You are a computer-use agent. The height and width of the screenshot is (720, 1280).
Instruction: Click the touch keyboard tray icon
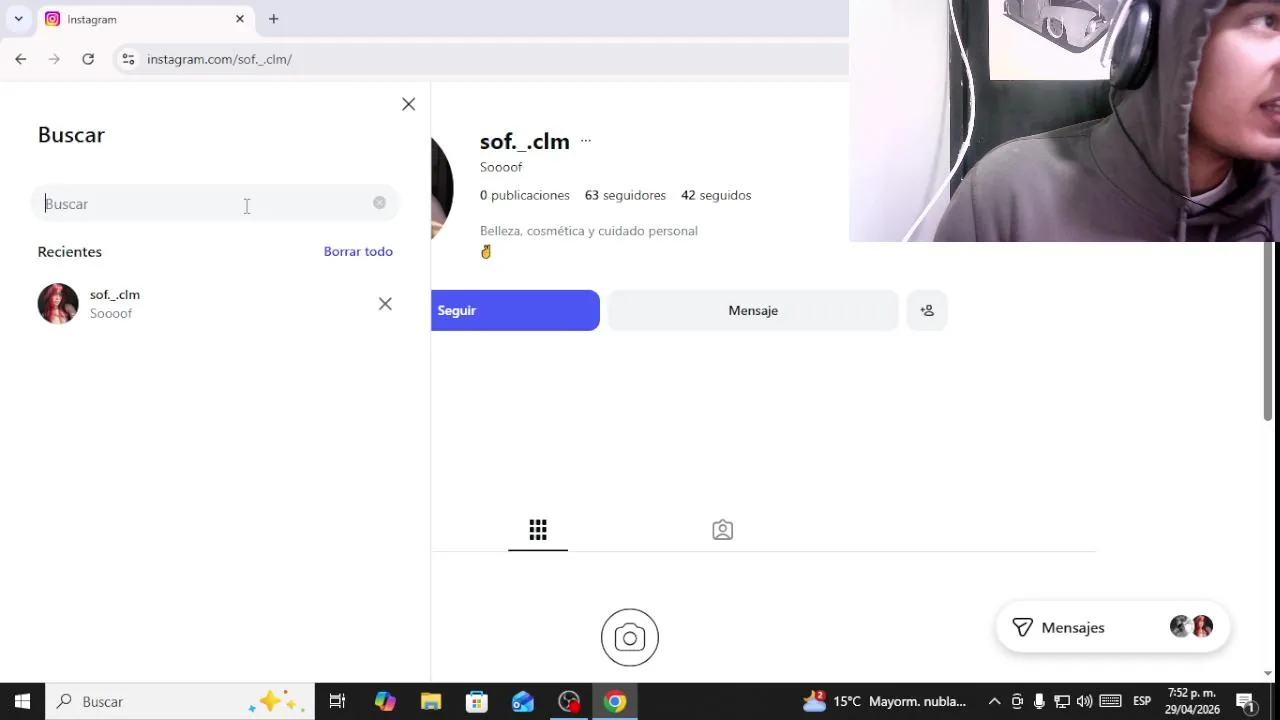pyautogui.click(x=1110, y=701)
